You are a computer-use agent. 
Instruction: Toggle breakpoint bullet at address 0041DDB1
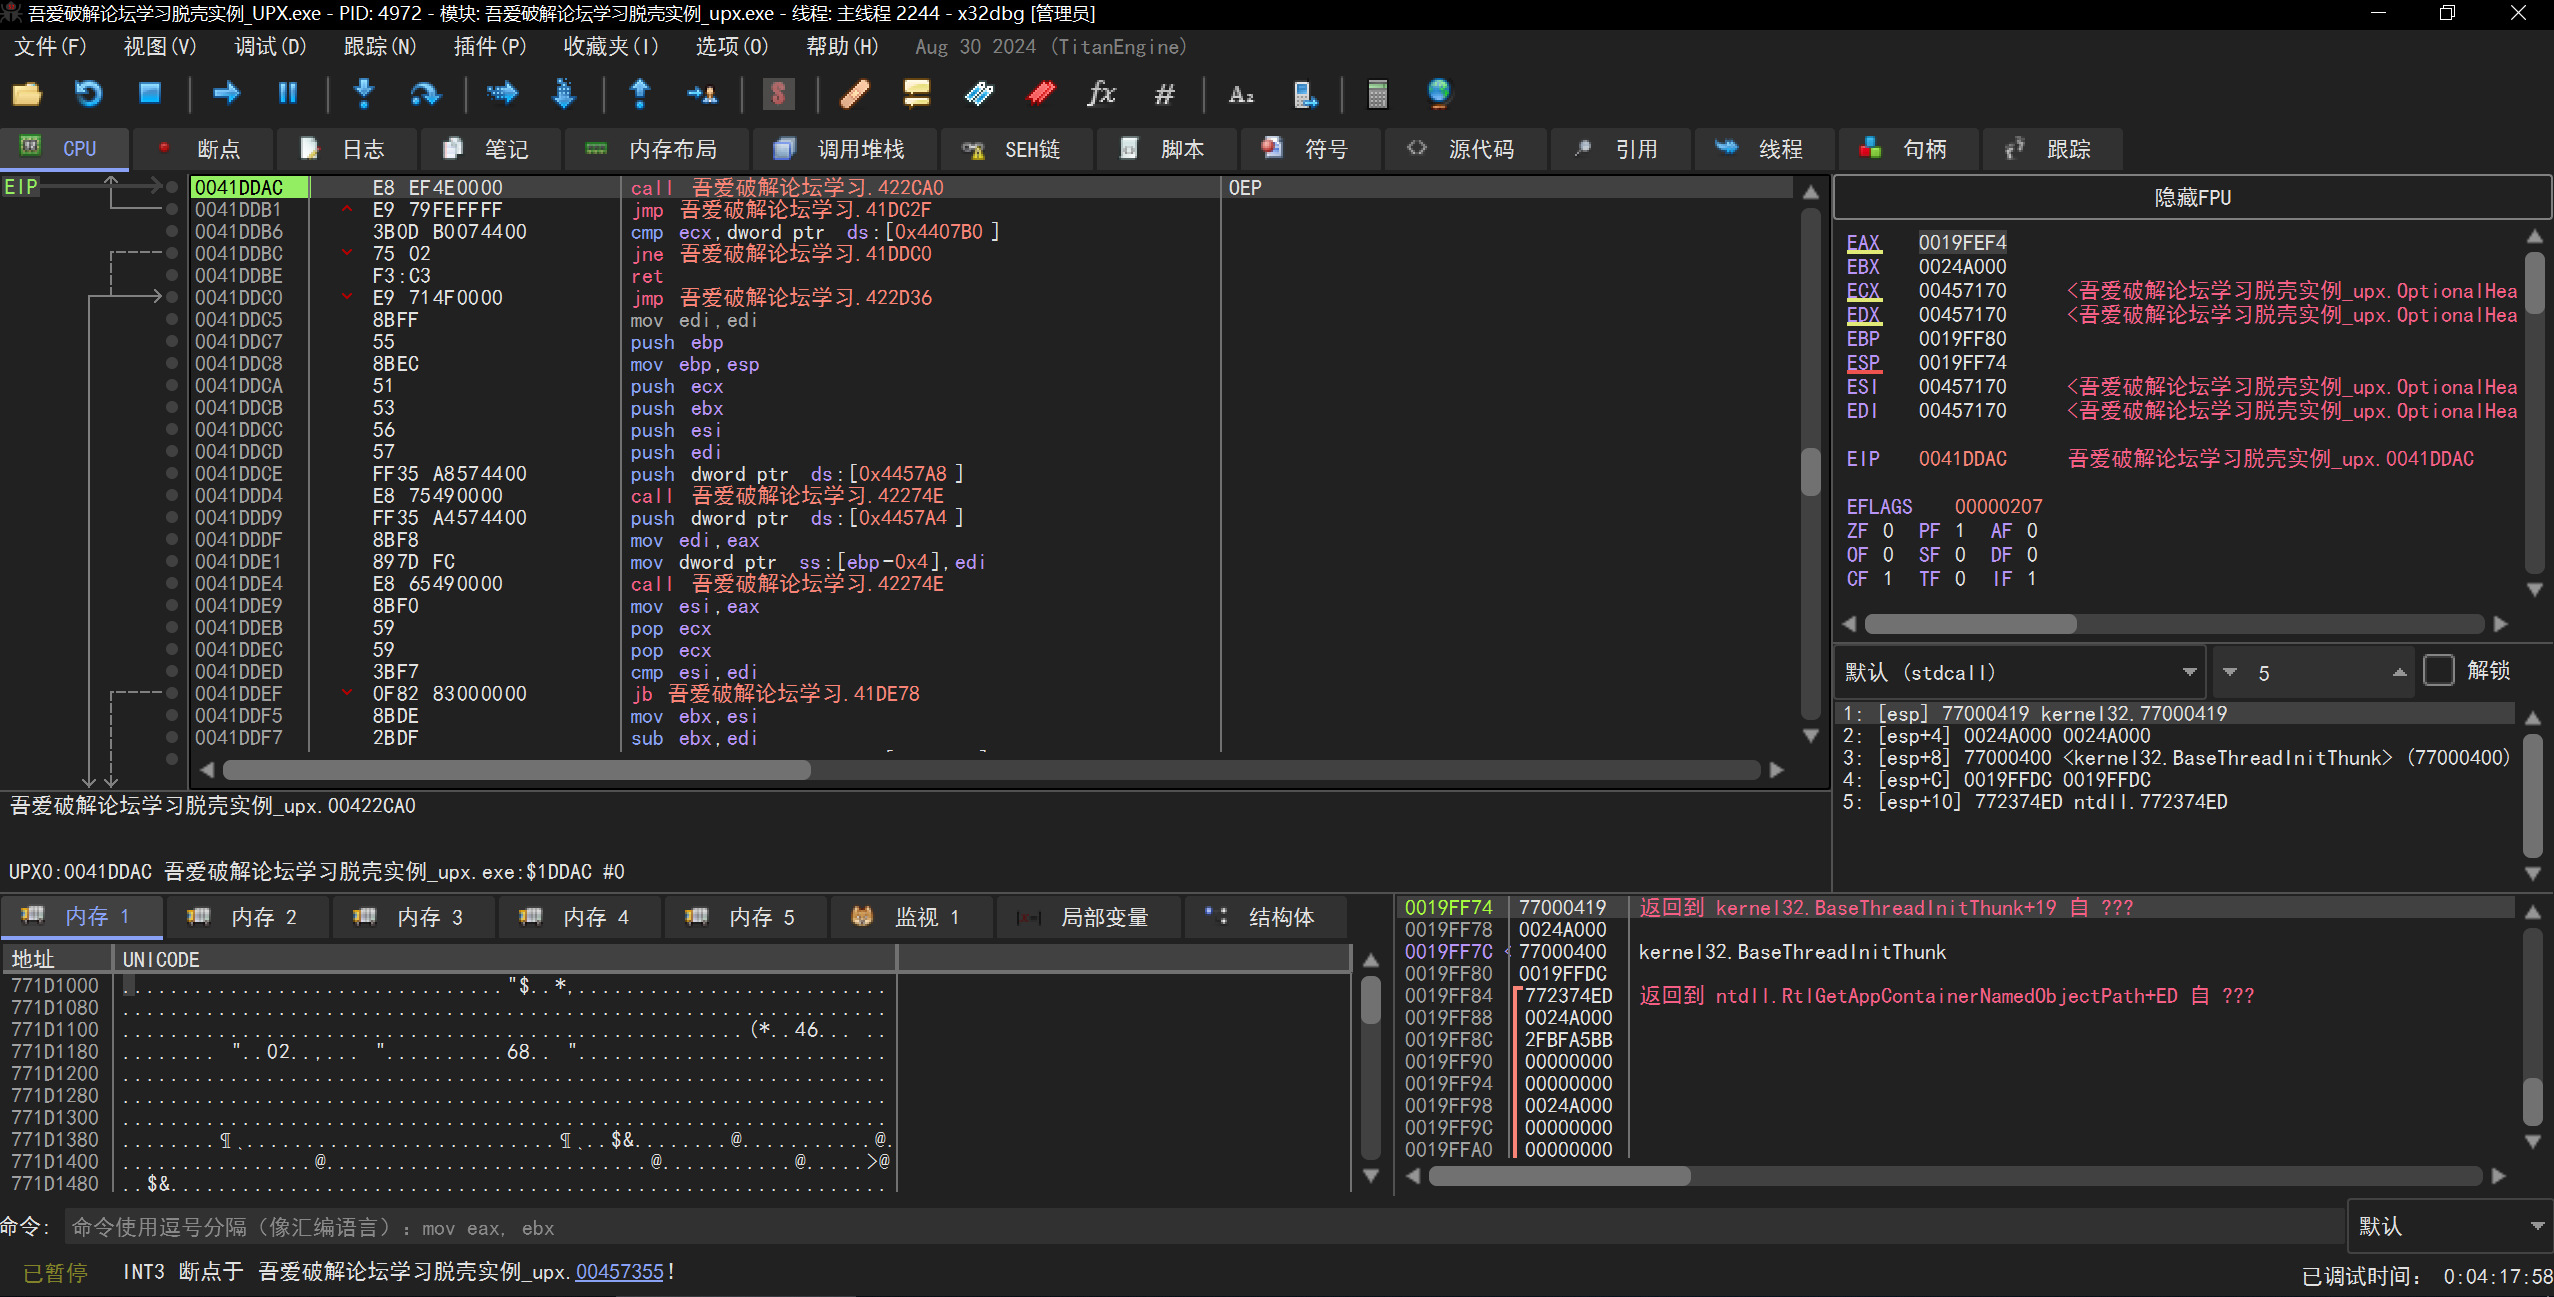(x=172, y=210)
